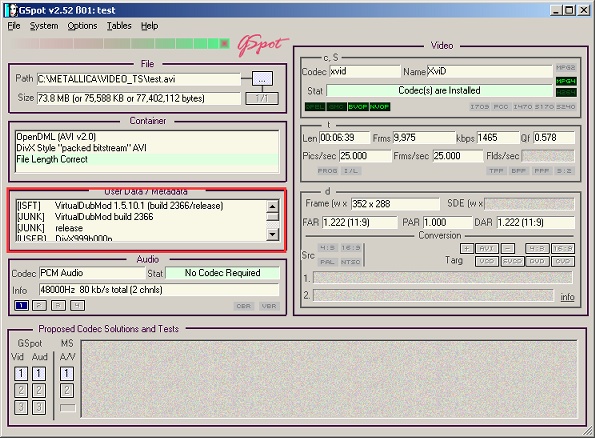This screenshot has height=438, width=595.
Task: Click the audio Info '48000Hz 80 kb/s' field
Action: pyautogui.click(x=159, y=290)
